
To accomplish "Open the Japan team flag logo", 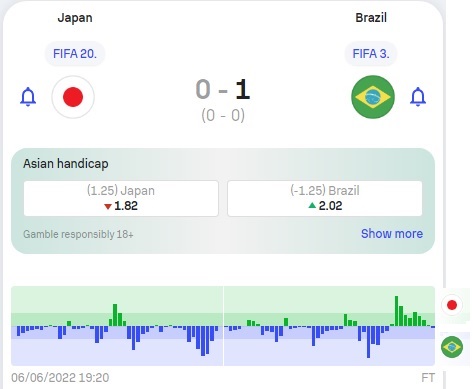I will coord(73,97).
